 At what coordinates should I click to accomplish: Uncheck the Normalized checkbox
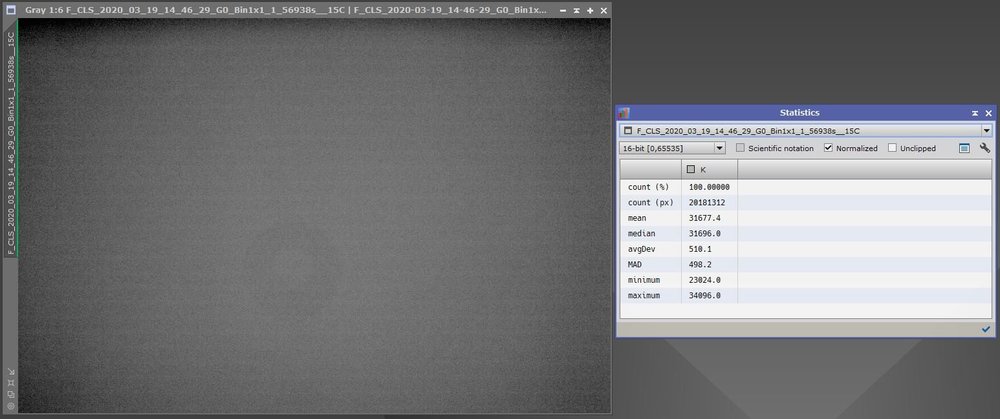point(828,148)
